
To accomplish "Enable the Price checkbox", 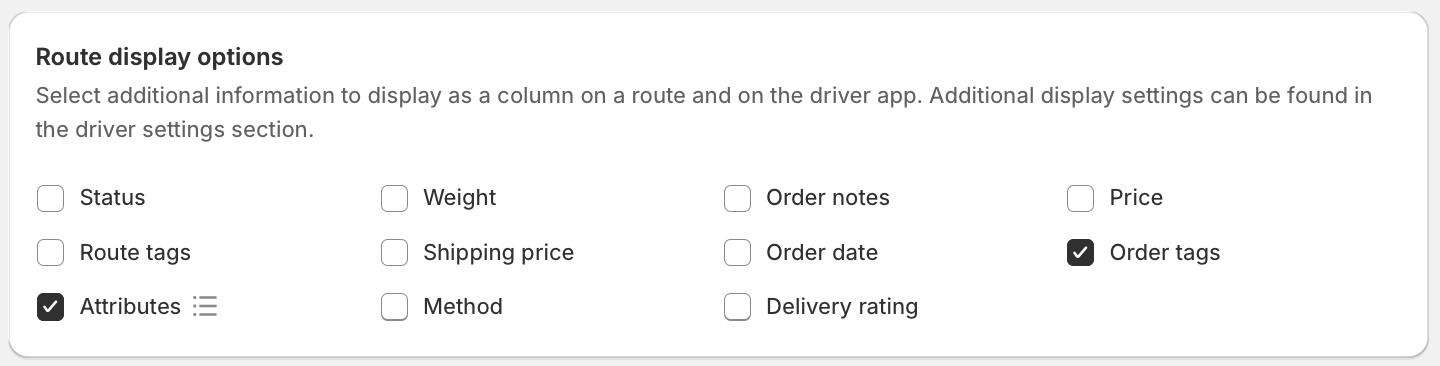I will pyautogui.click(x=1080, y=198).
